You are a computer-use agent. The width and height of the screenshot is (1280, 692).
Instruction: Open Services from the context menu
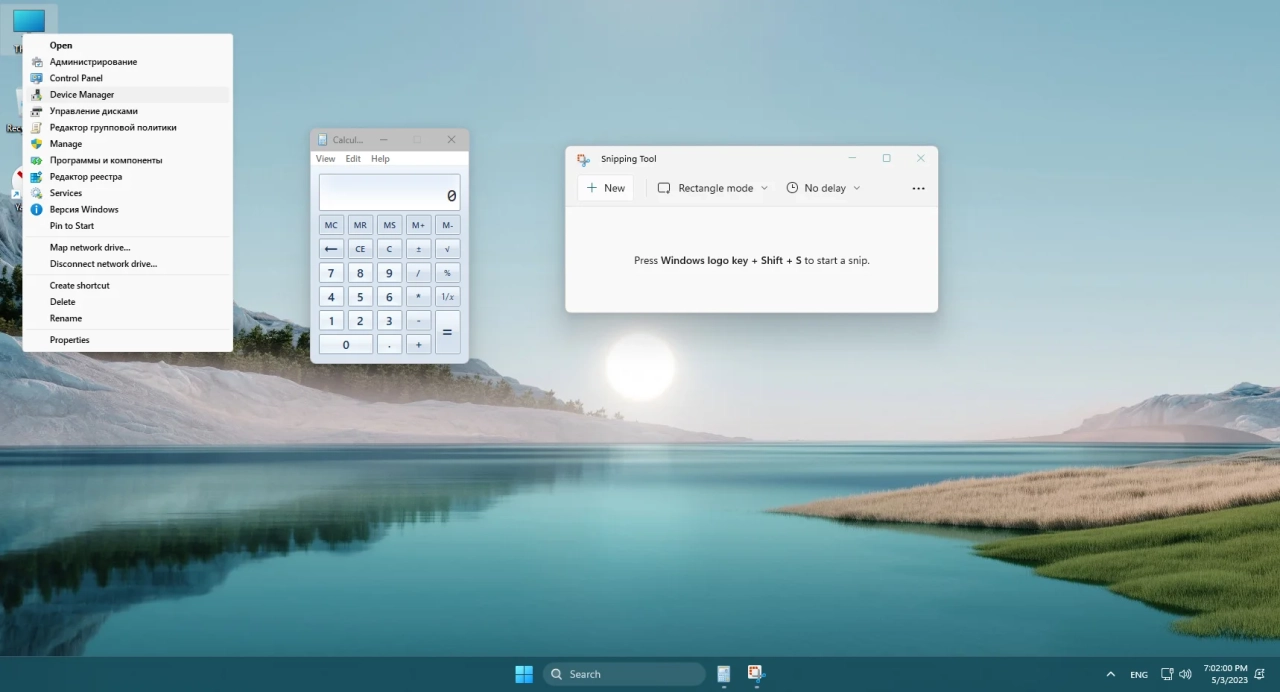[x=128, y=193]
